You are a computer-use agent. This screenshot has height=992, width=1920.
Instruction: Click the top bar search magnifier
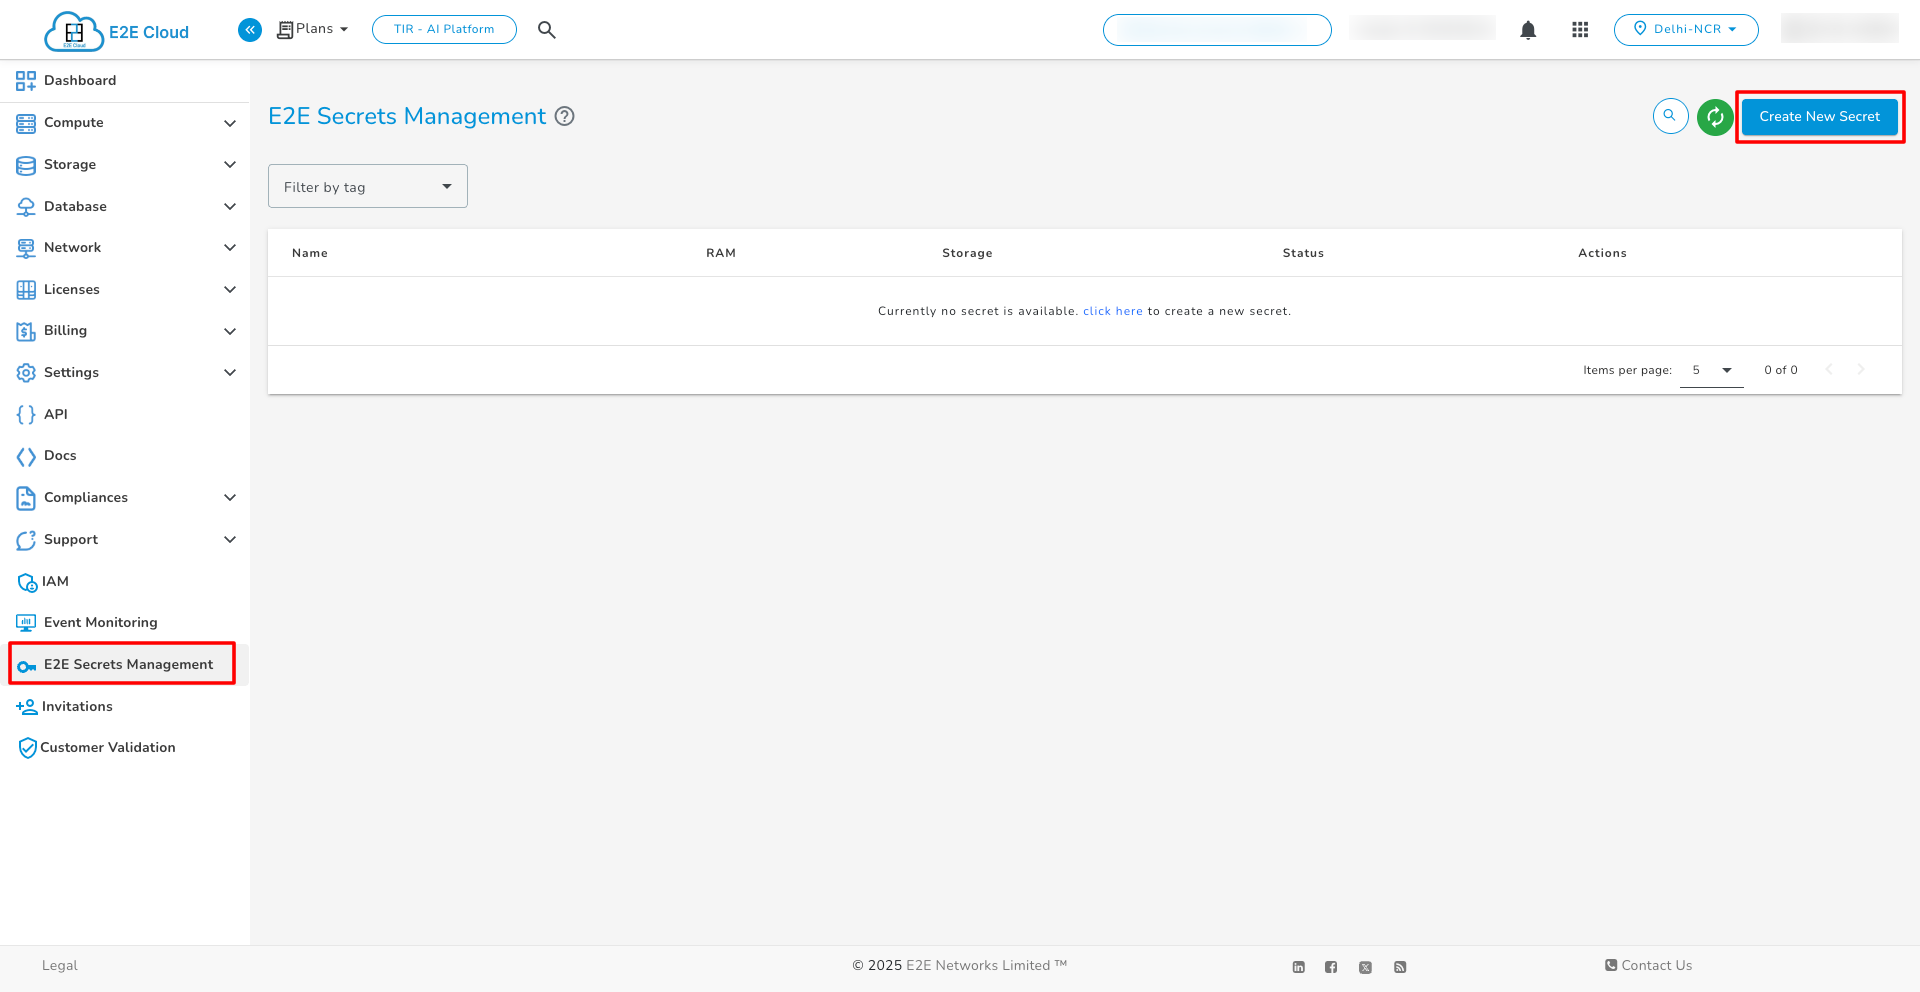click(546, 30)
